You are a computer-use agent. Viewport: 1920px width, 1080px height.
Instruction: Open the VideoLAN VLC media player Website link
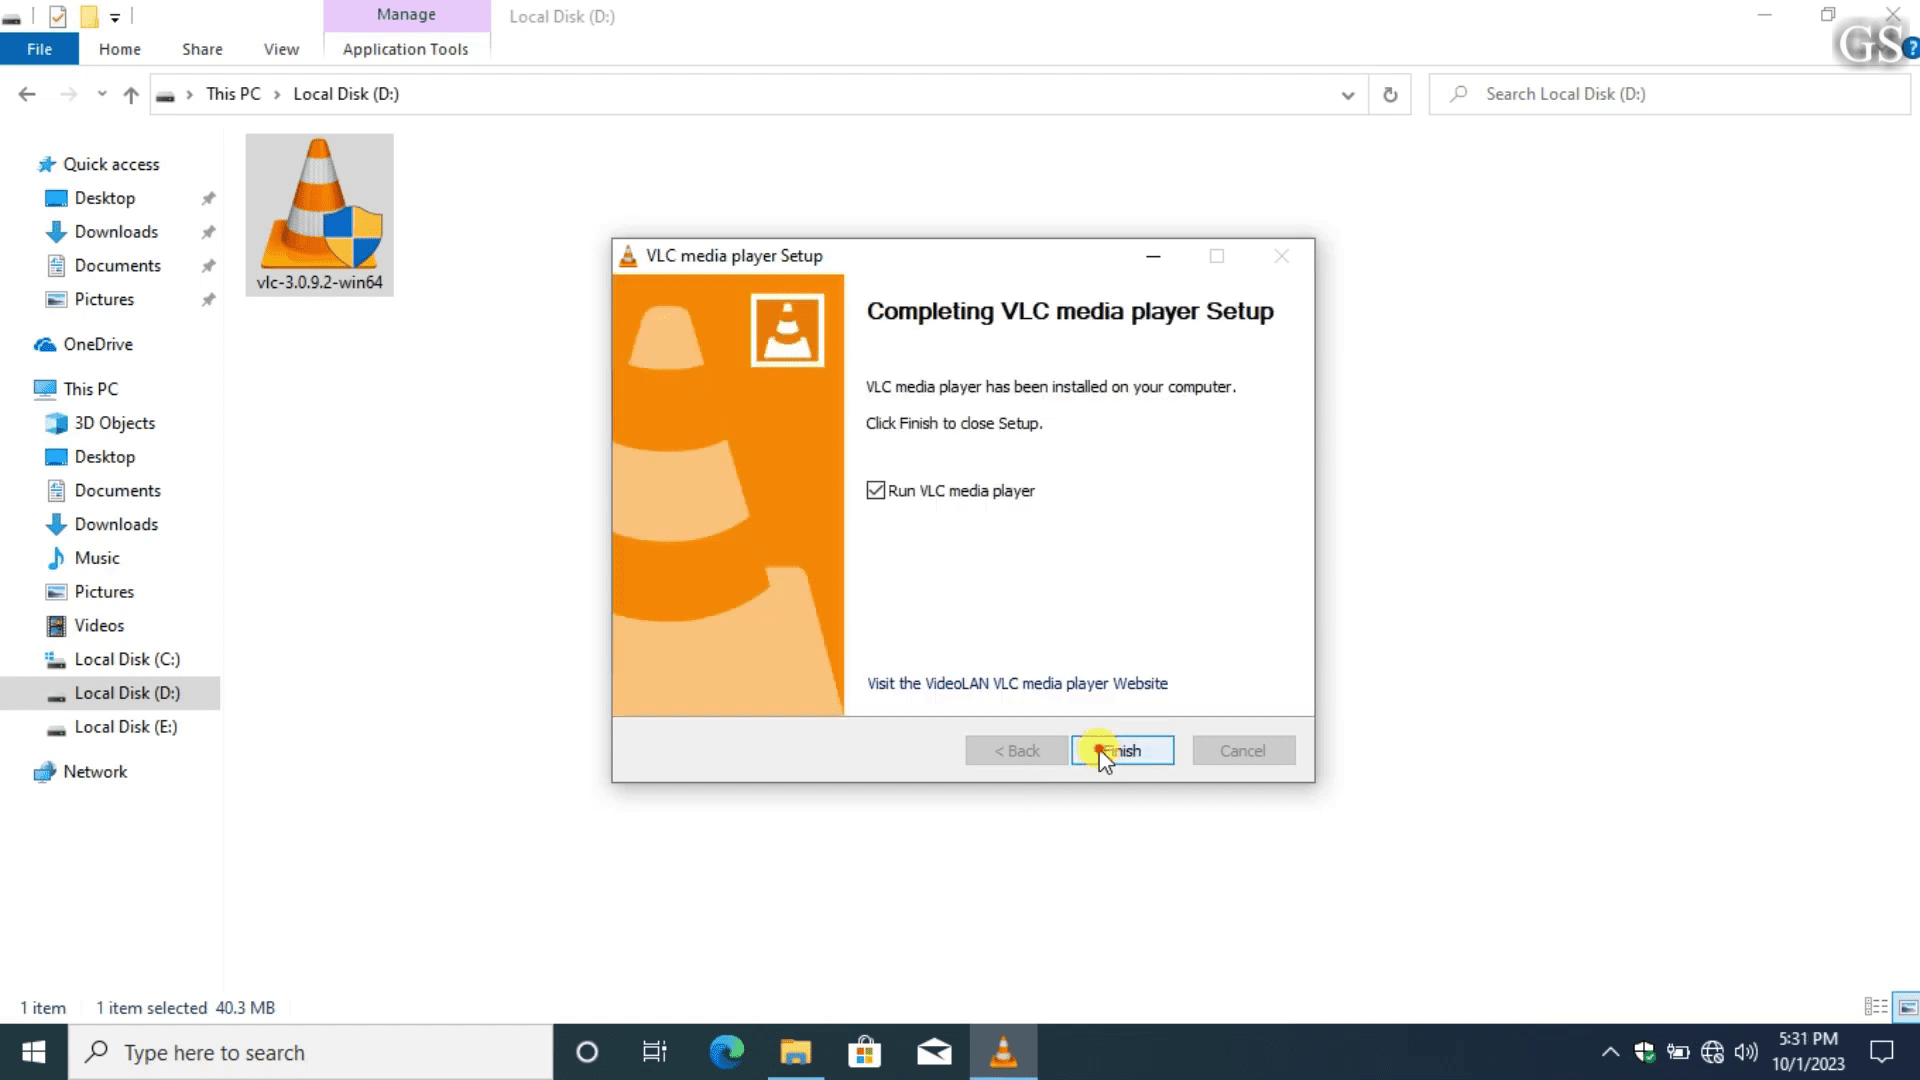1017,683
